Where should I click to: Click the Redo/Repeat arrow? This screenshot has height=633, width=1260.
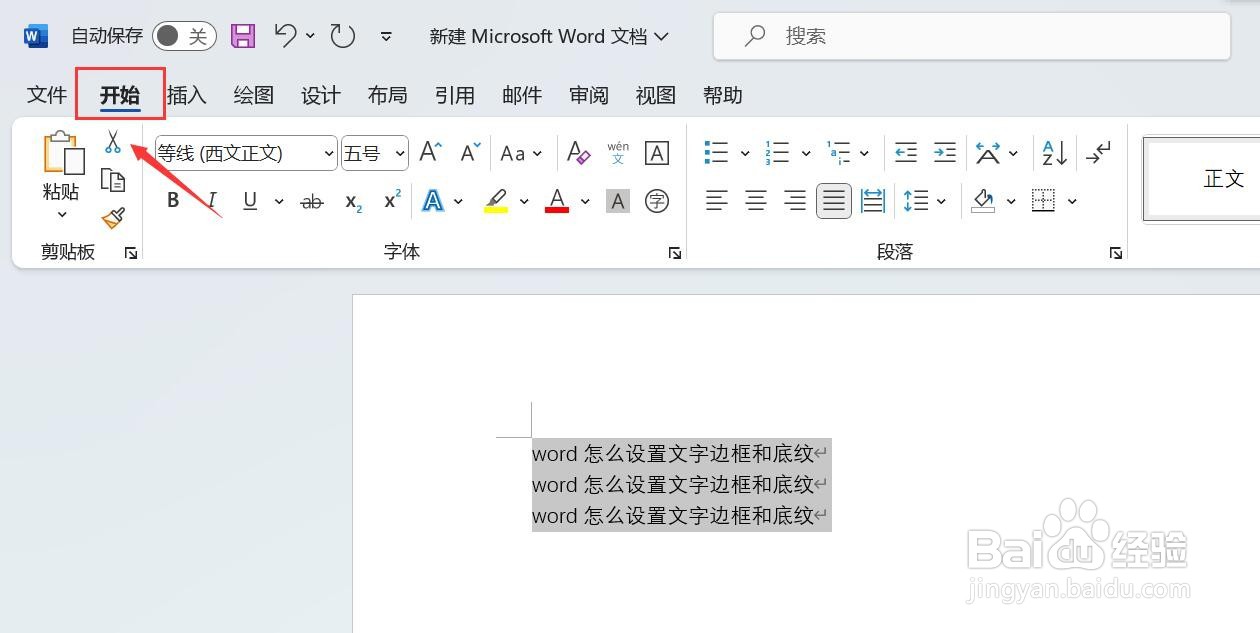tap(343, 36)
